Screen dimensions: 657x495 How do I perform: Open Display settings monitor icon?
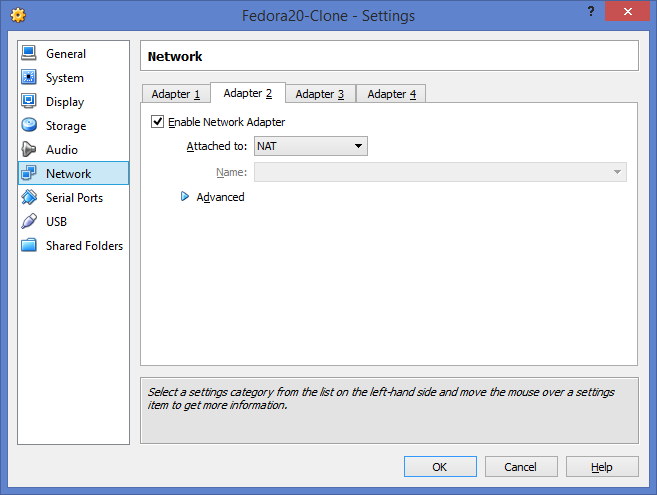29,101
